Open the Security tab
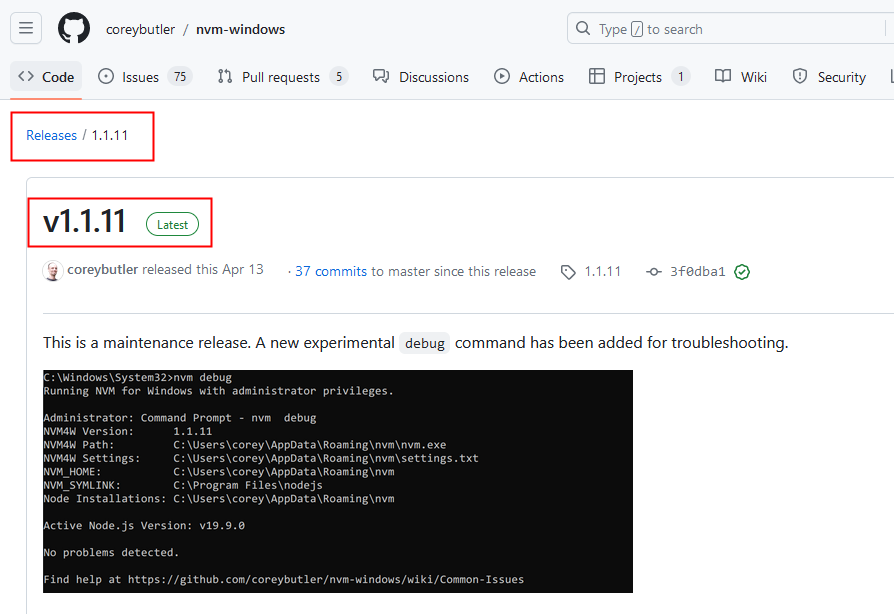 point(829,76)
